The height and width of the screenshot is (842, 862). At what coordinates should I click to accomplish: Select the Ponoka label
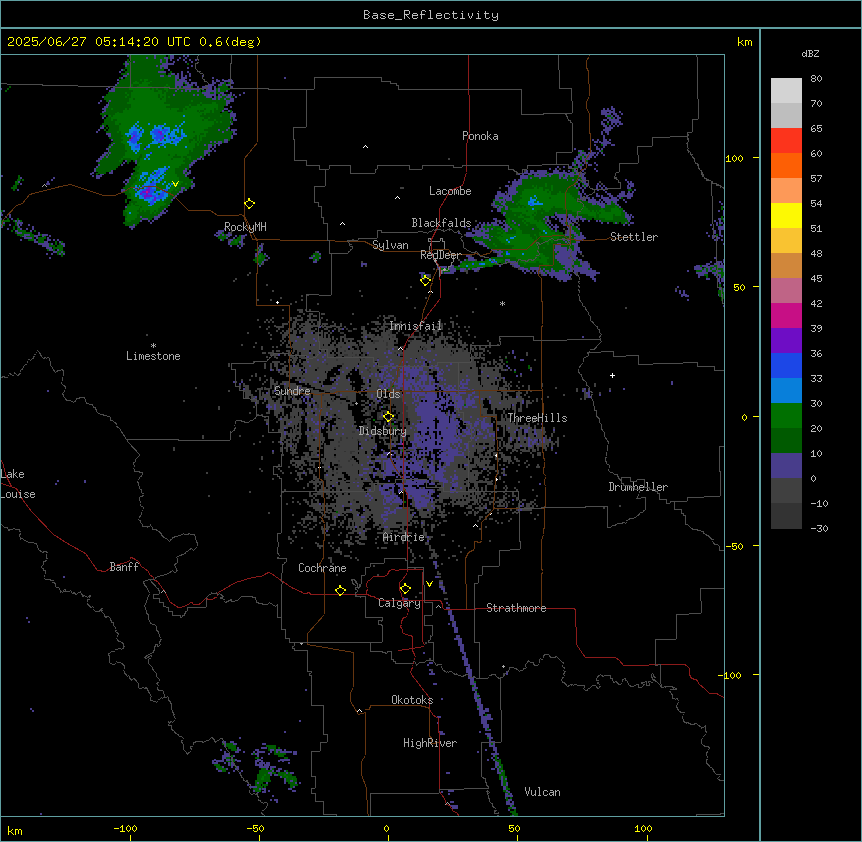tap(480, 136)
